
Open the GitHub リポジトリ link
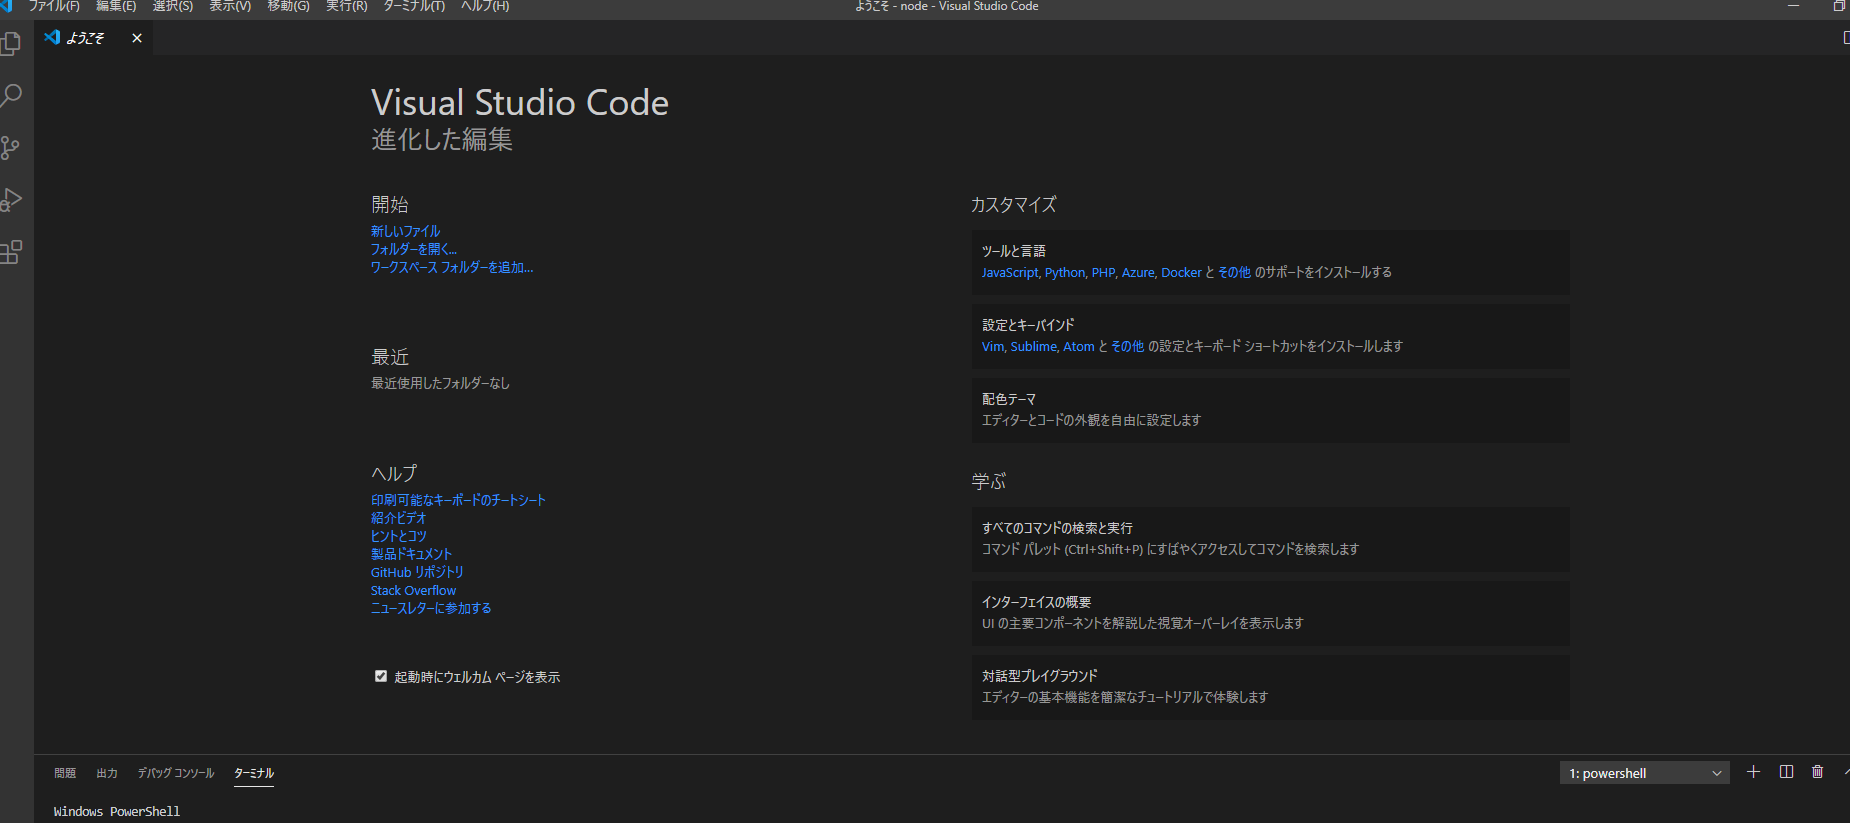[x=417, y=572]
